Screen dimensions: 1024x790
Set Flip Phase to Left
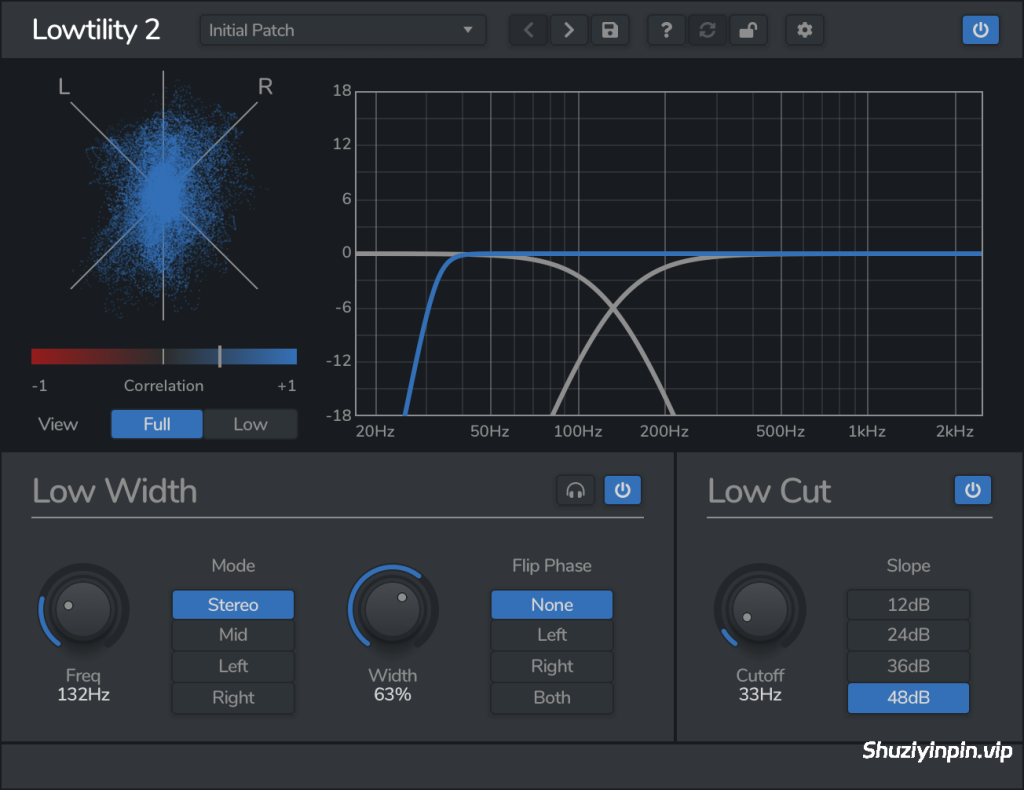tap(552, 635)
